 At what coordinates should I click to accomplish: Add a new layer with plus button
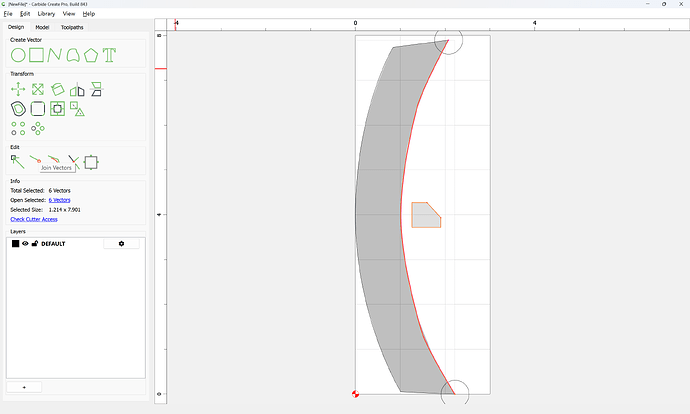(24, 387)
